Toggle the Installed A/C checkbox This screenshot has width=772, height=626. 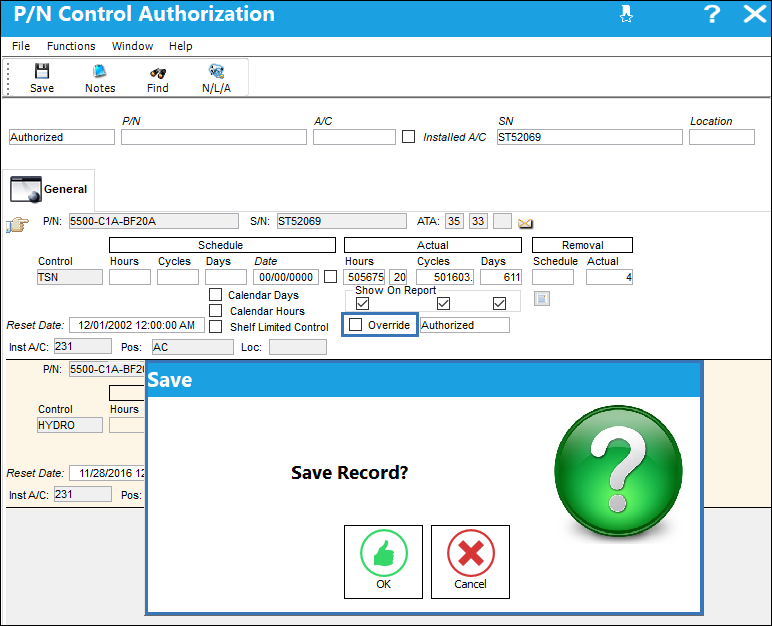[409, 137]
